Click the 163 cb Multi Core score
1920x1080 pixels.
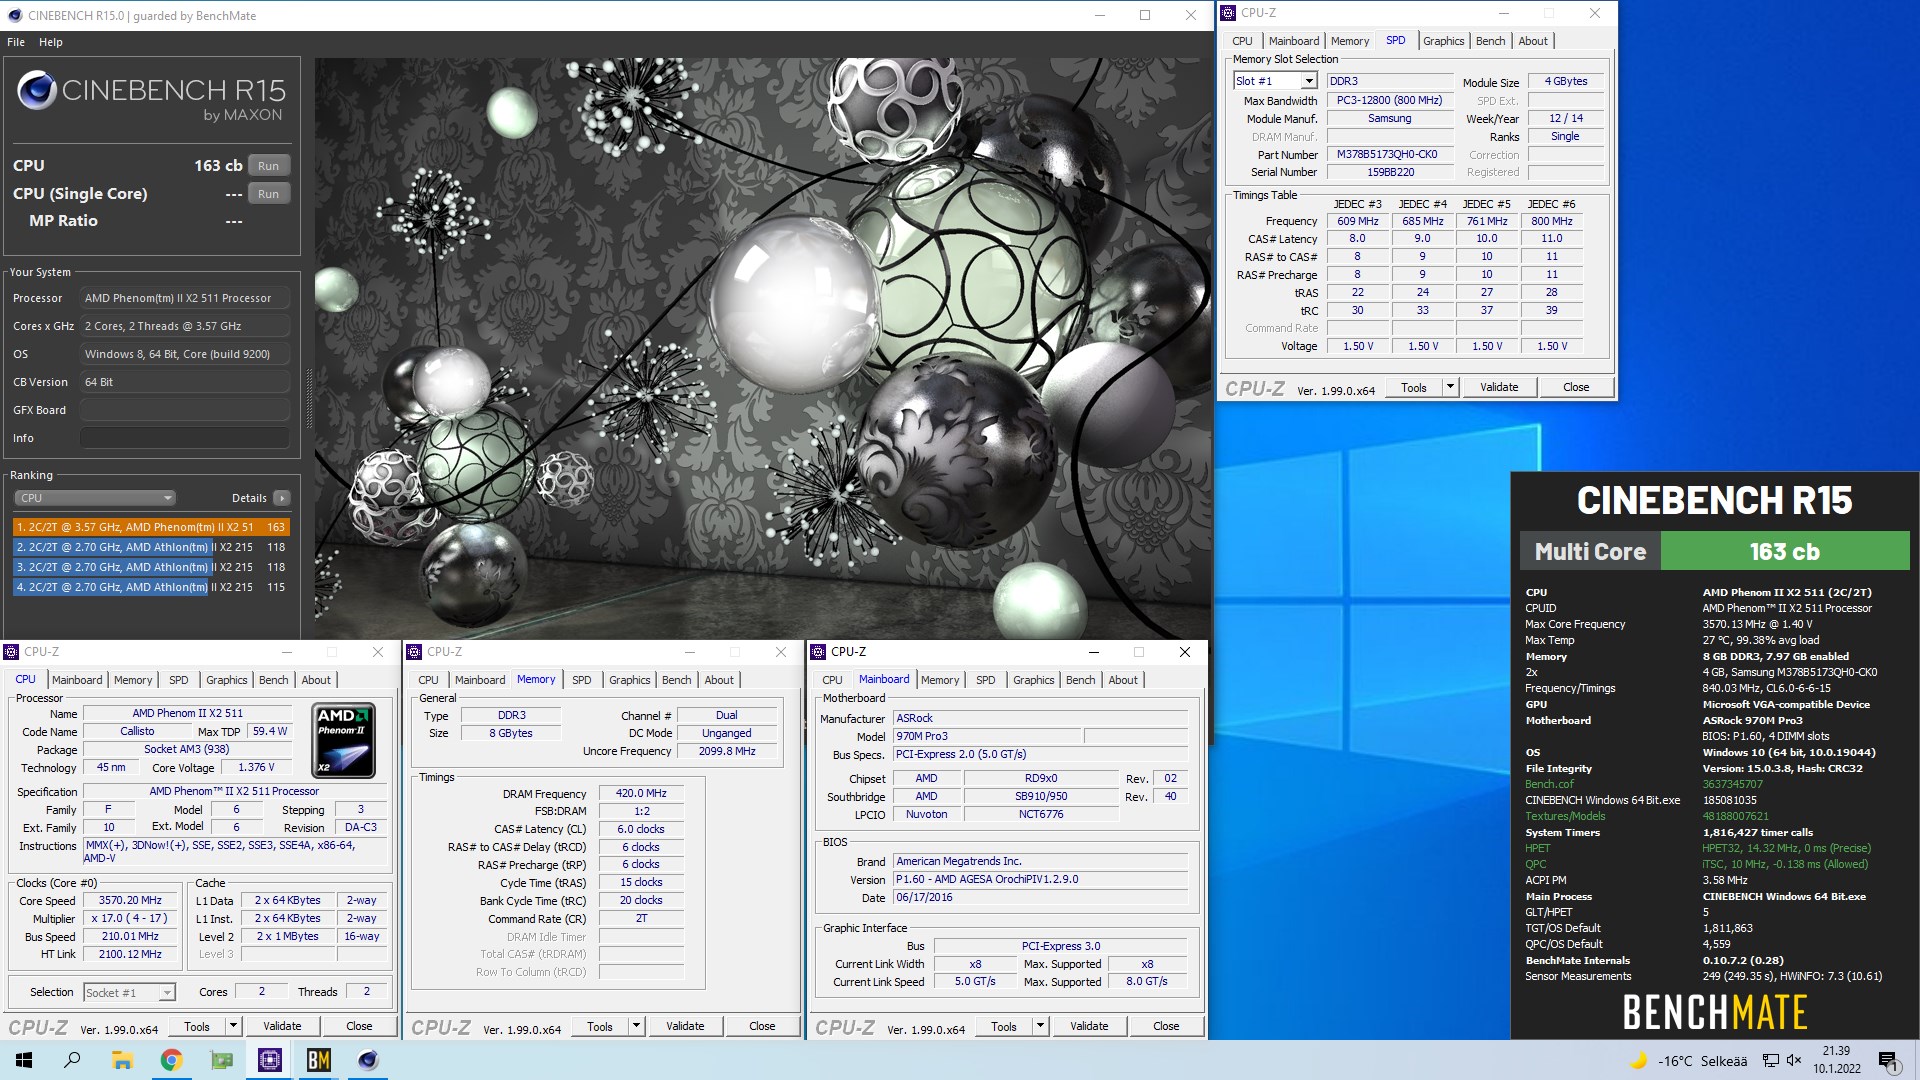1784,551
